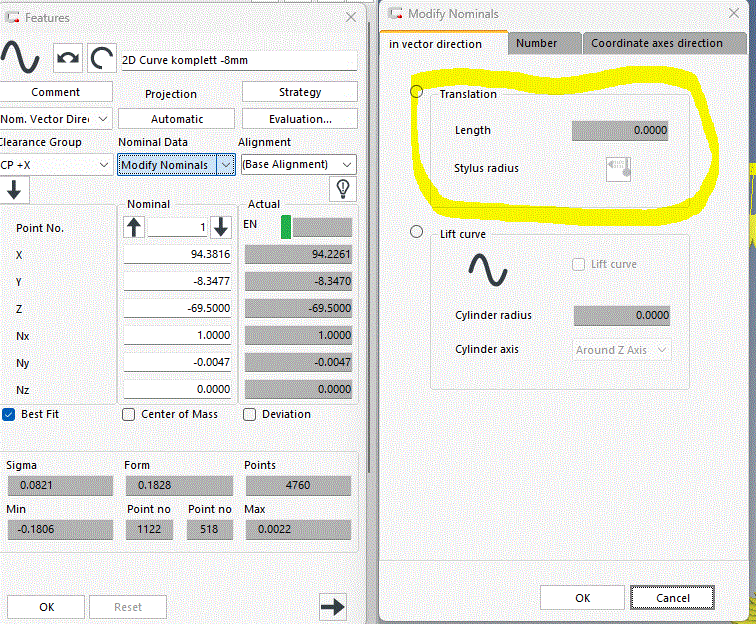756x624 pixels.
Task: Enable the Center of Mass checkbox
Action: click(x=128, y=414)
